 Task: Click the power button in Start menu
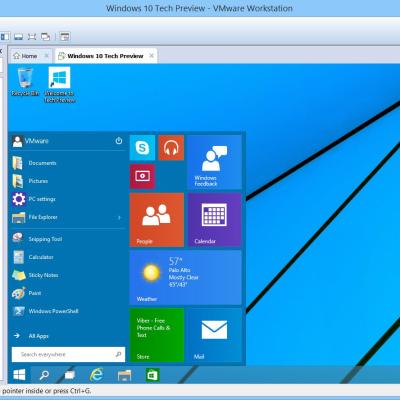click(119, 141)
